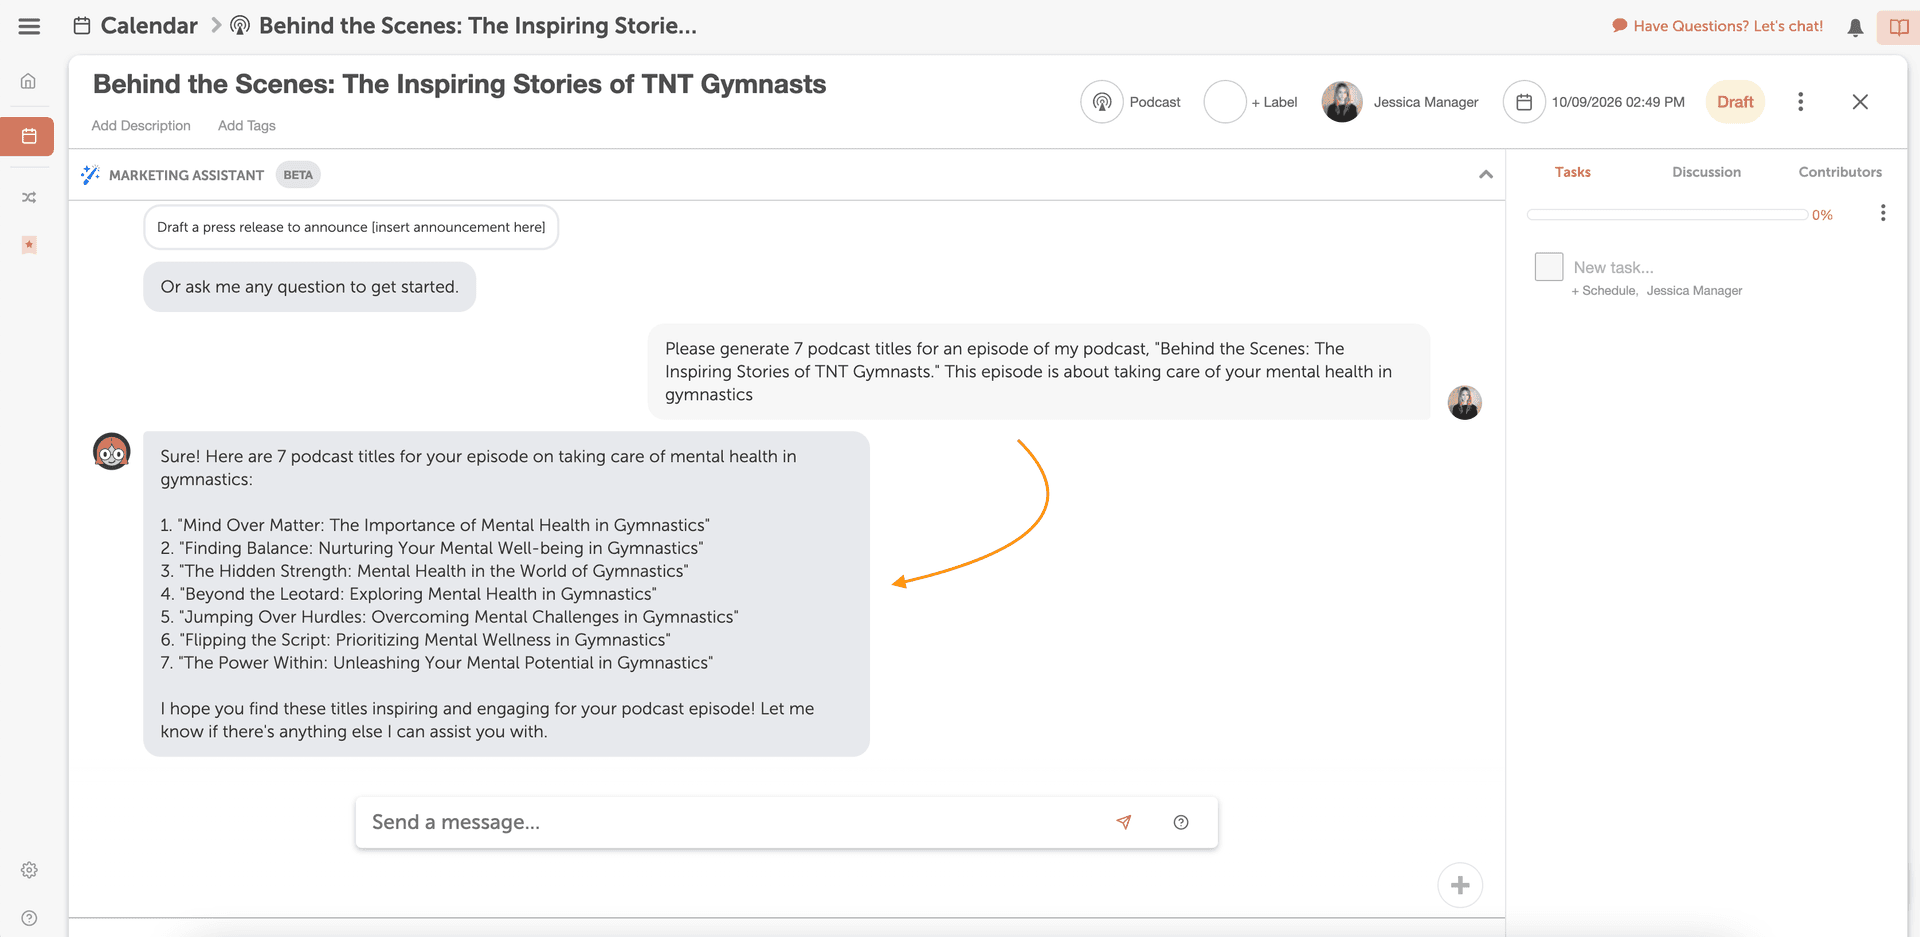Click the notifications bell icon

[x=1855, y=26]
